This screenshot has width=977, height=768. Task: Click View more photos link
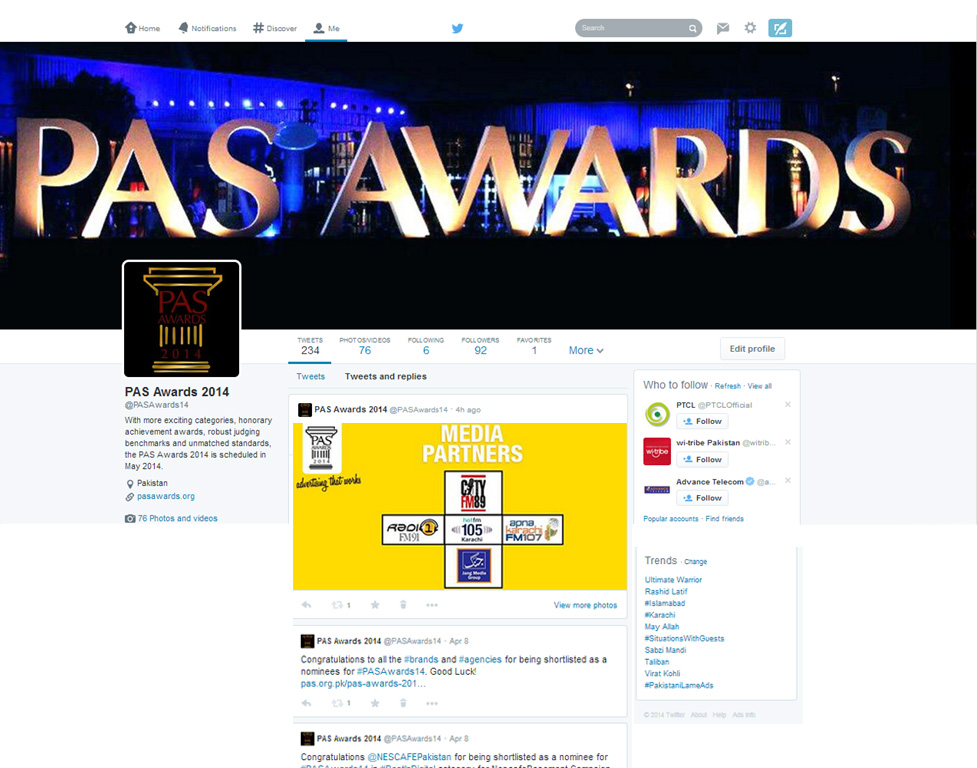click(x=585, y=605)
